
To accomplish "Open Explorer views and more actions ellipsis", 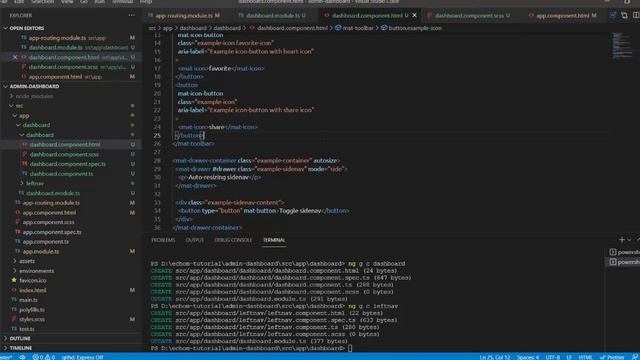I will [131, 16].
